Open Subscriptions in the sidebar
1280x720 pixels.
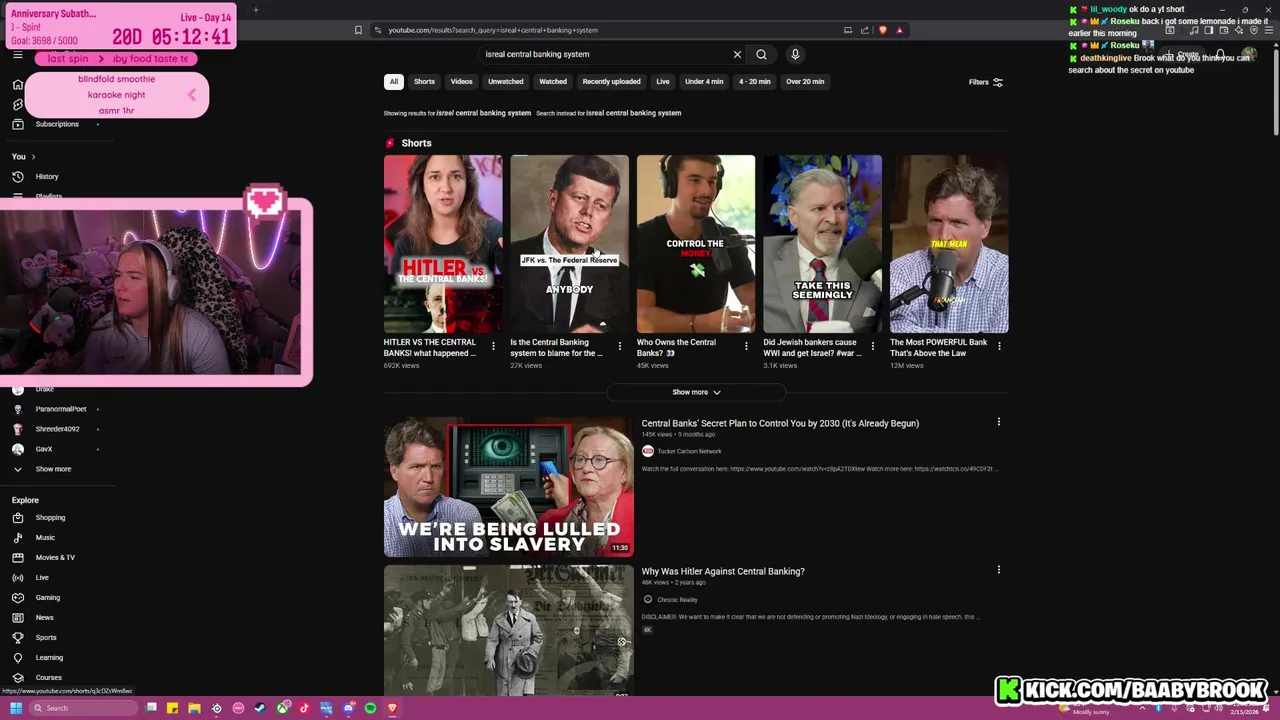tap(57, 124)
